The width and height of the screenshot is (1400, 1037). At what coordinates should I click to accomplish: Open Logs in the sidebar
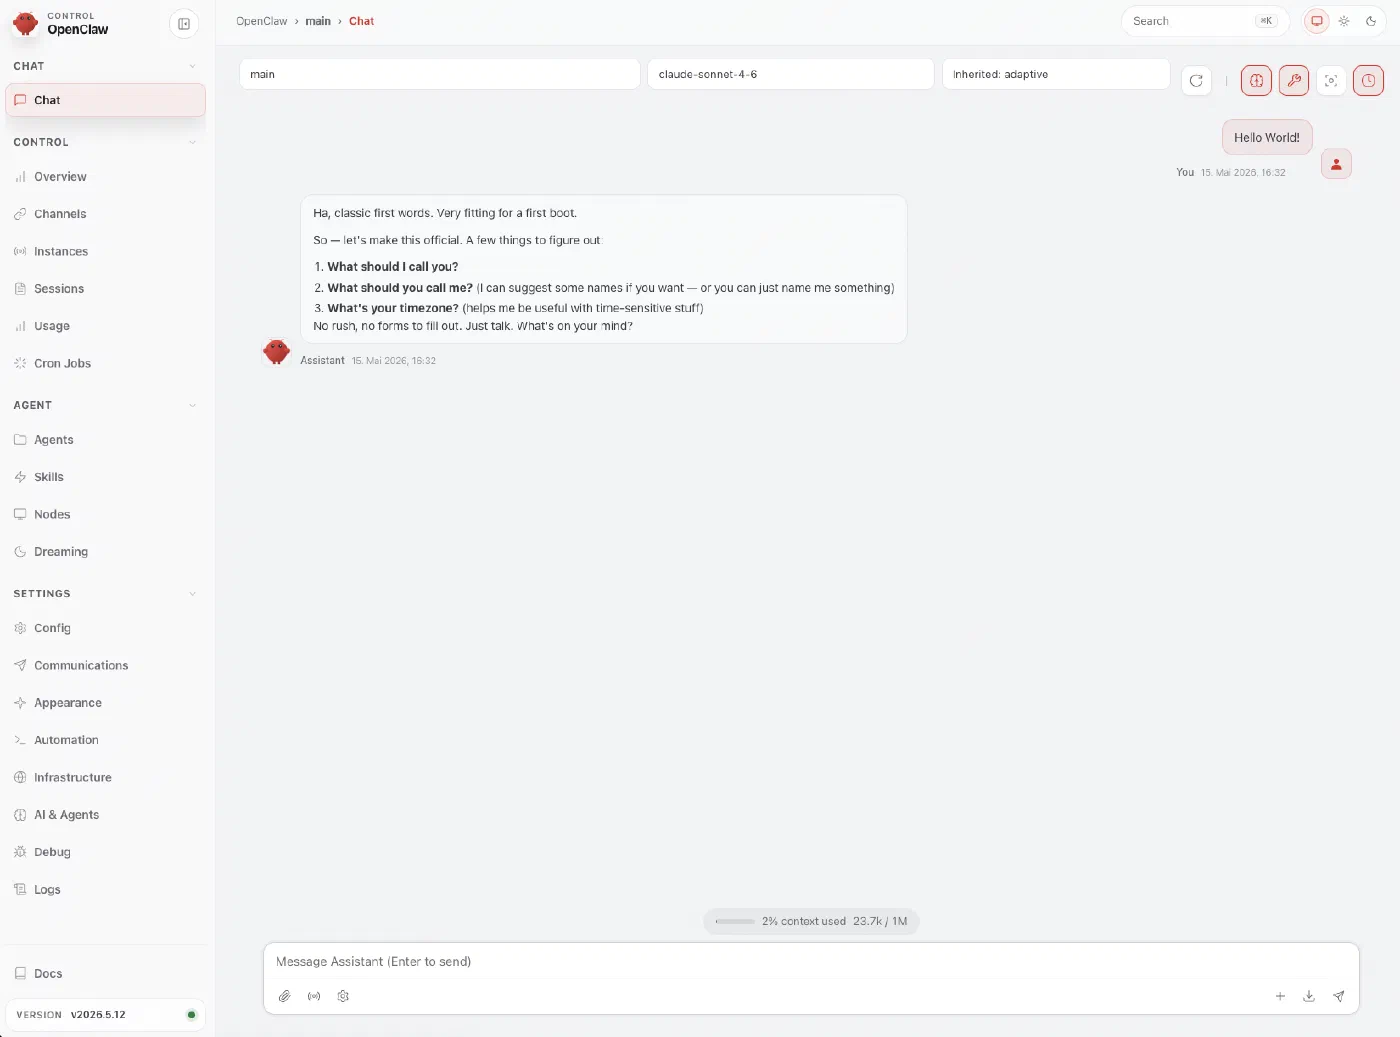[x=105, y=890]
